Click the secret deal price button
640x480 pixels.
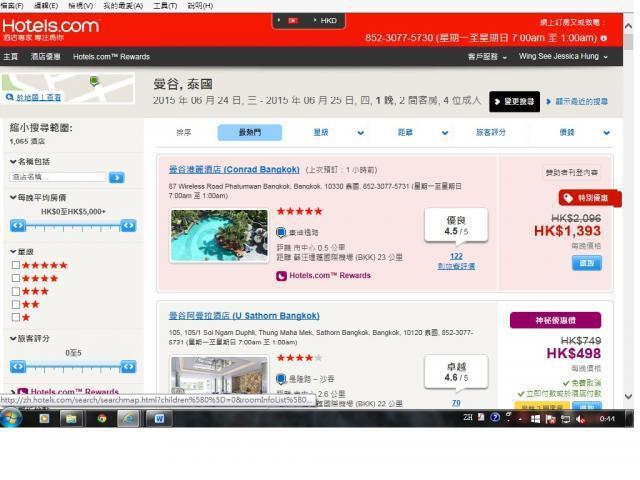(x=555, y=320)
